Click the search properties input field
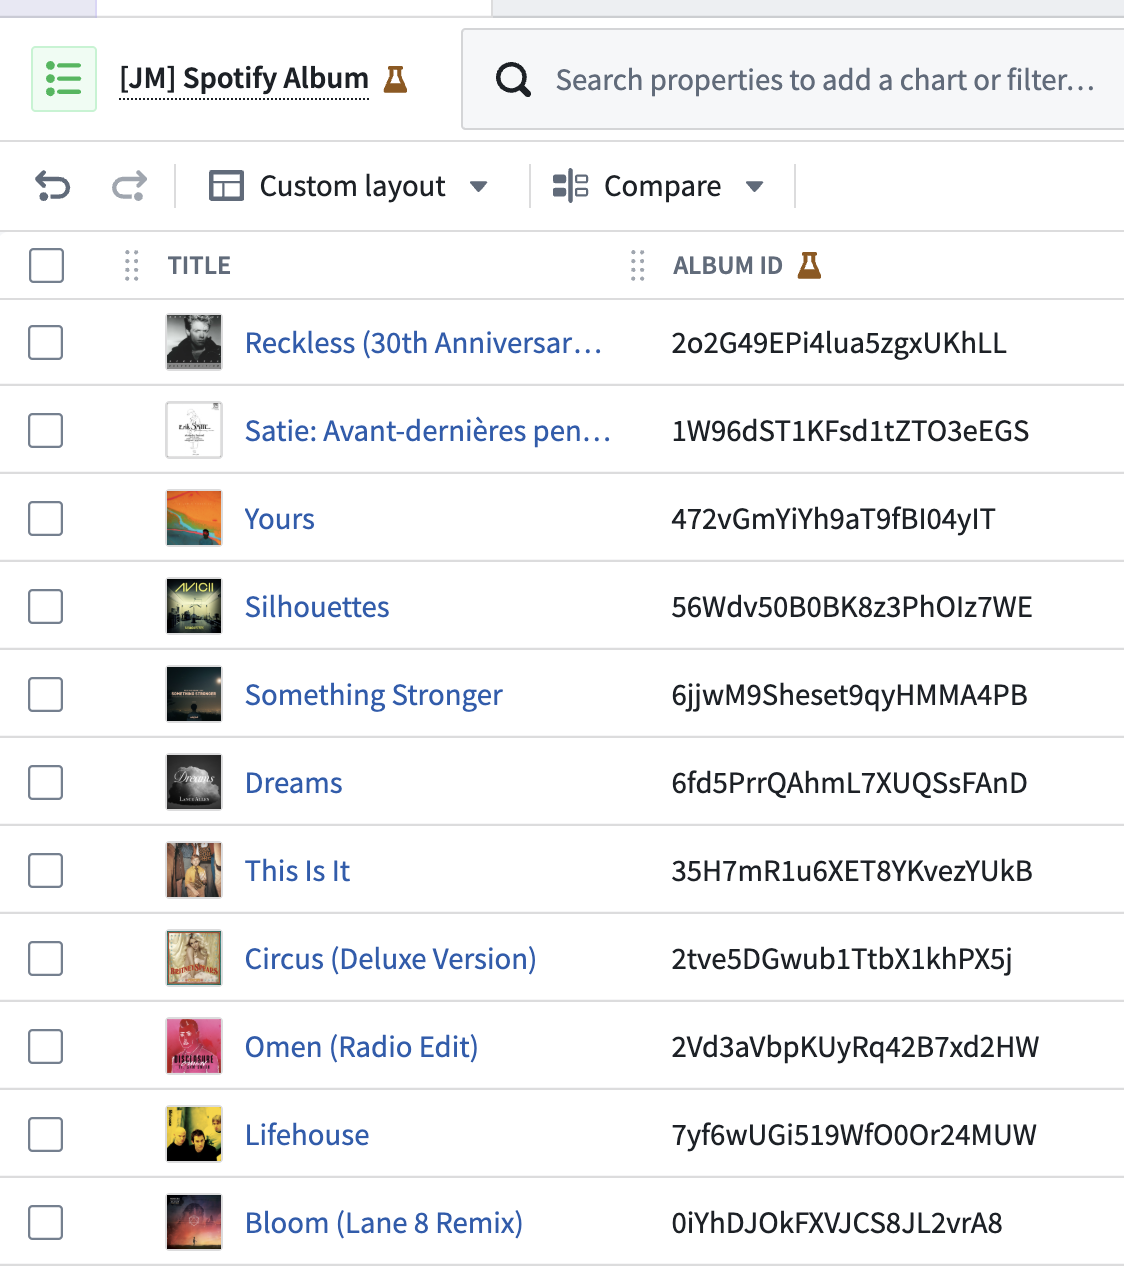The image size is (1124, 1268). point(825,80)
